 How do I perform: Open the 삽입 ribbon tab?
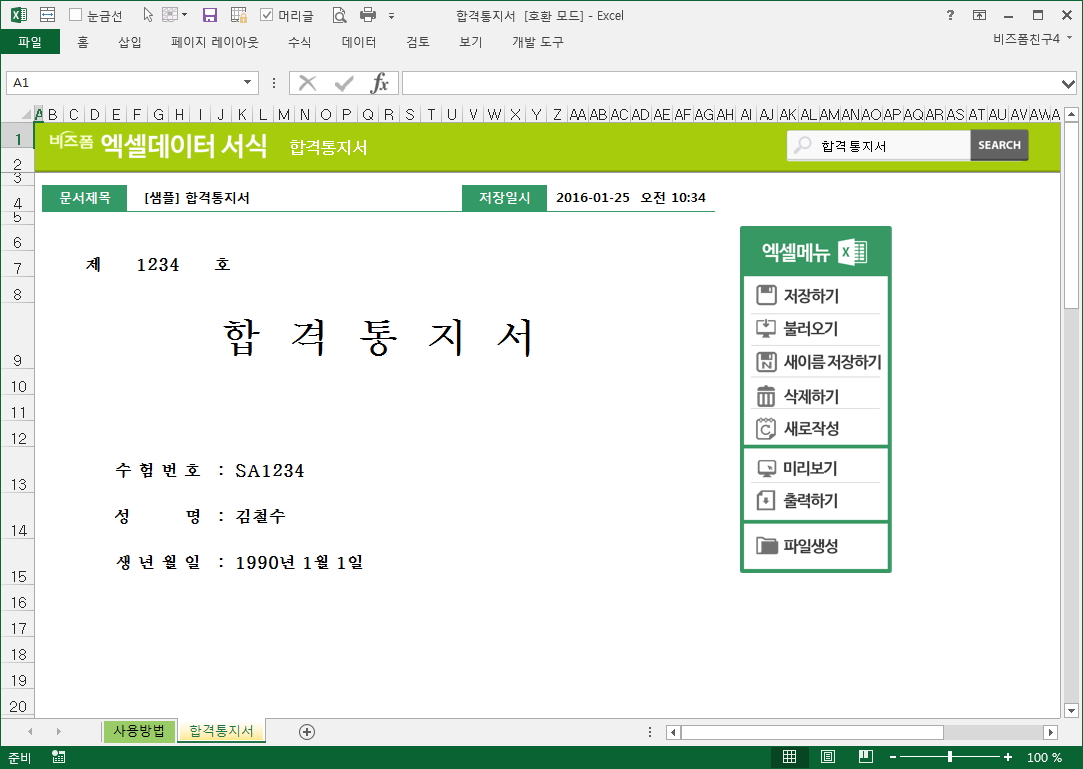point(130,42)
